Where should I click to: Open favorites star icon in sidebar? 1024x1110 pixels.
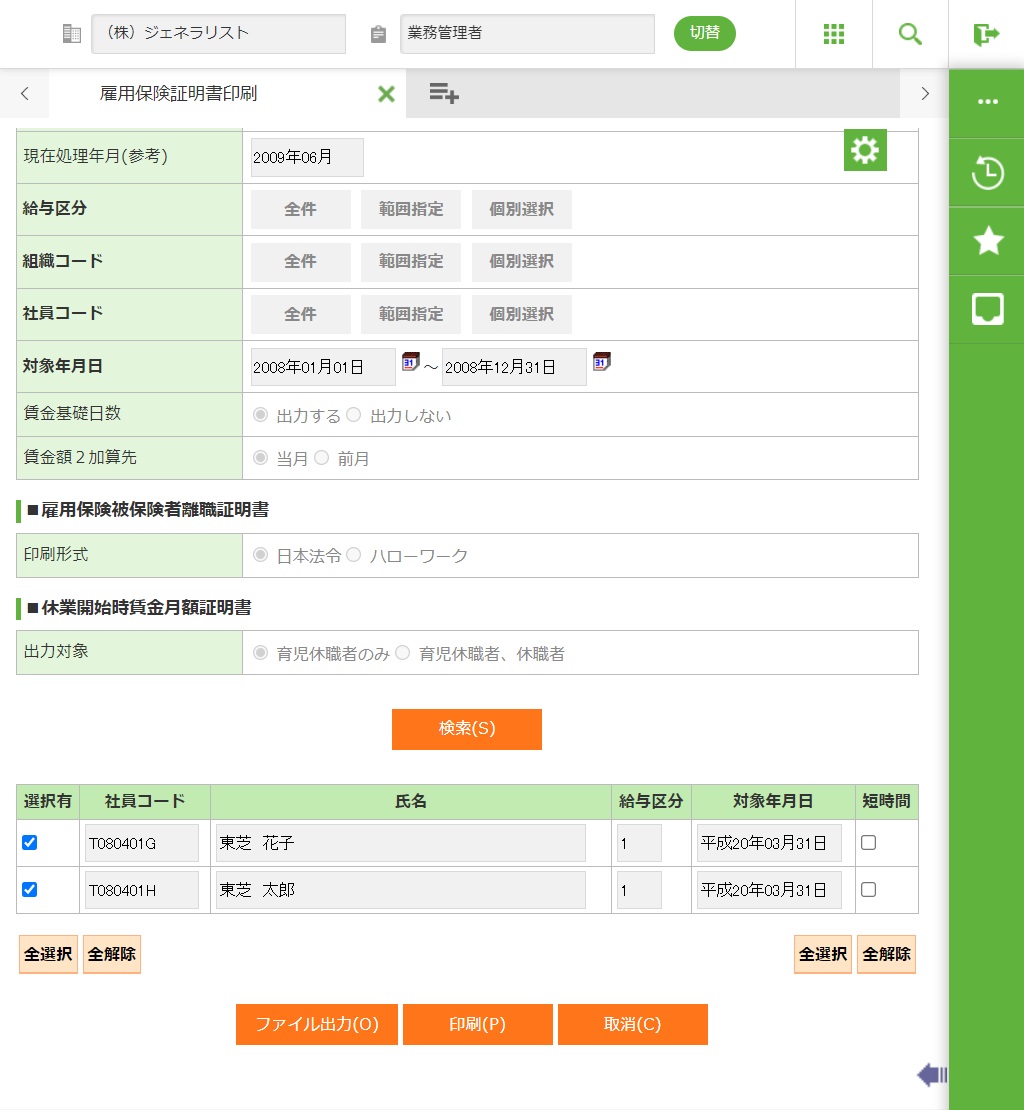pyautogui.click(x=987, y=241)
